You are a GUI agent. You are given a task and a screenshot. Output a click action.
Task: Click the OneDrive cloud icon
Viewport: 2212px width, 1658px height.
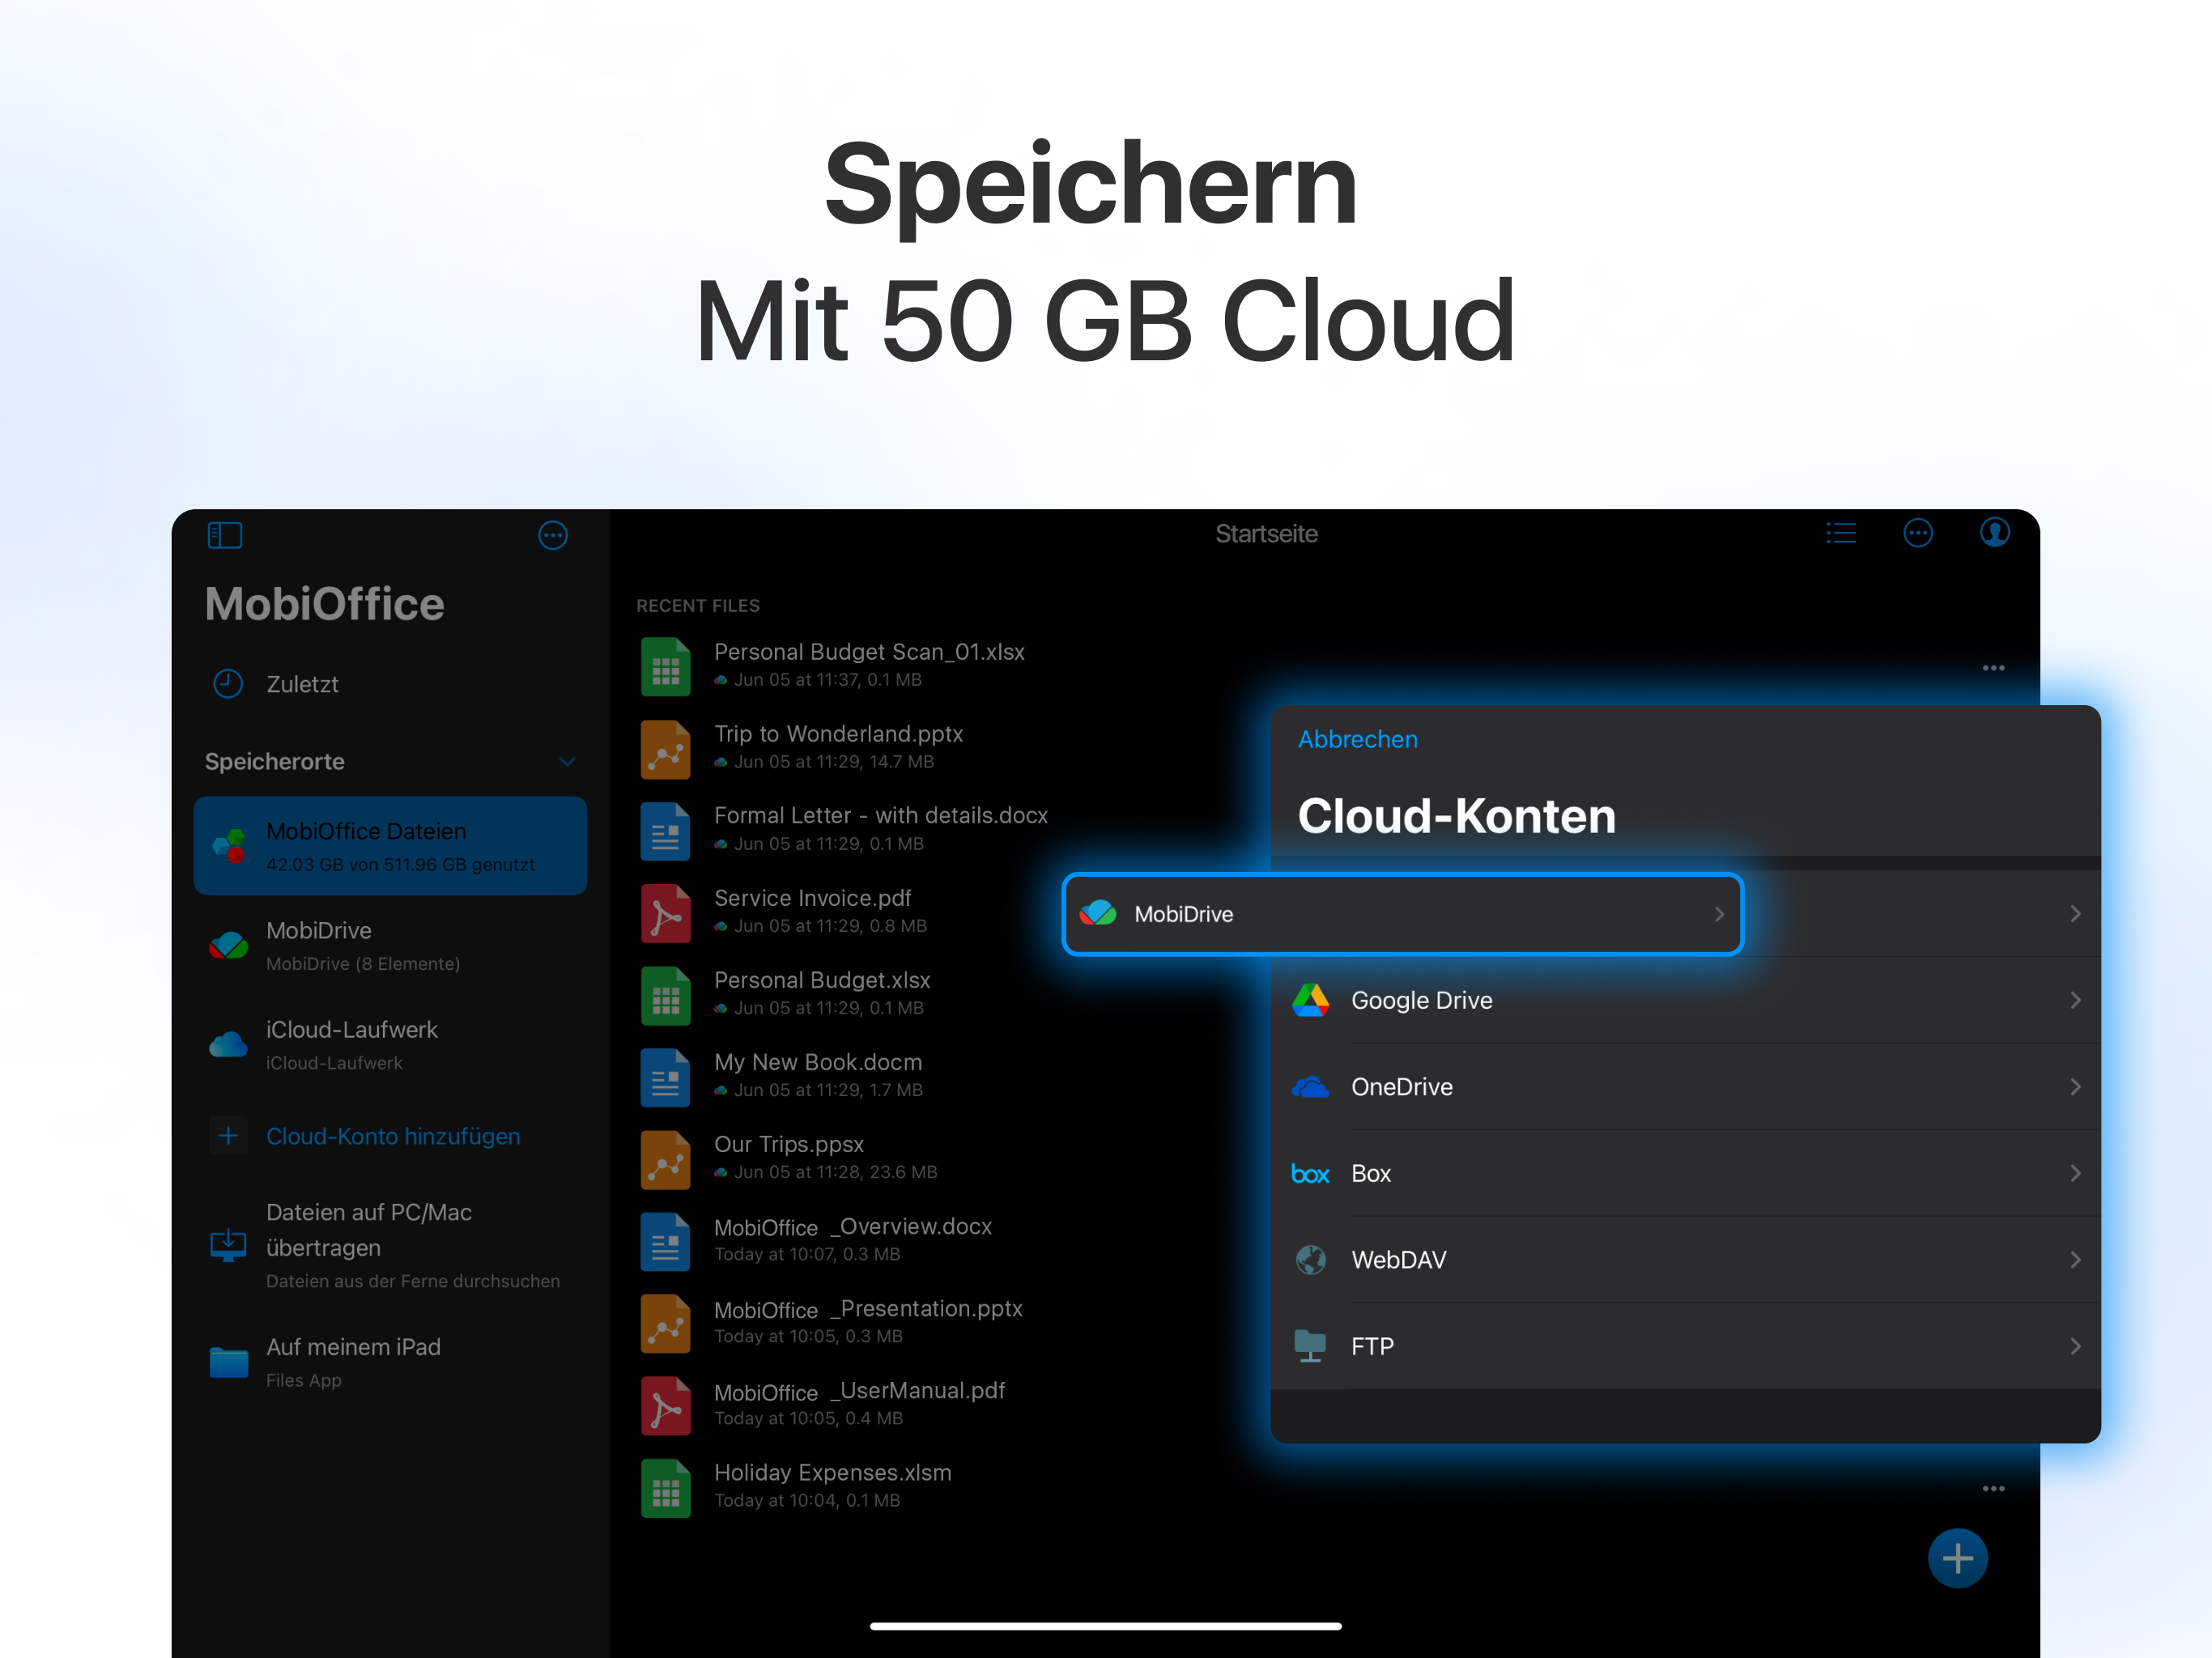coord(1310,1087)
